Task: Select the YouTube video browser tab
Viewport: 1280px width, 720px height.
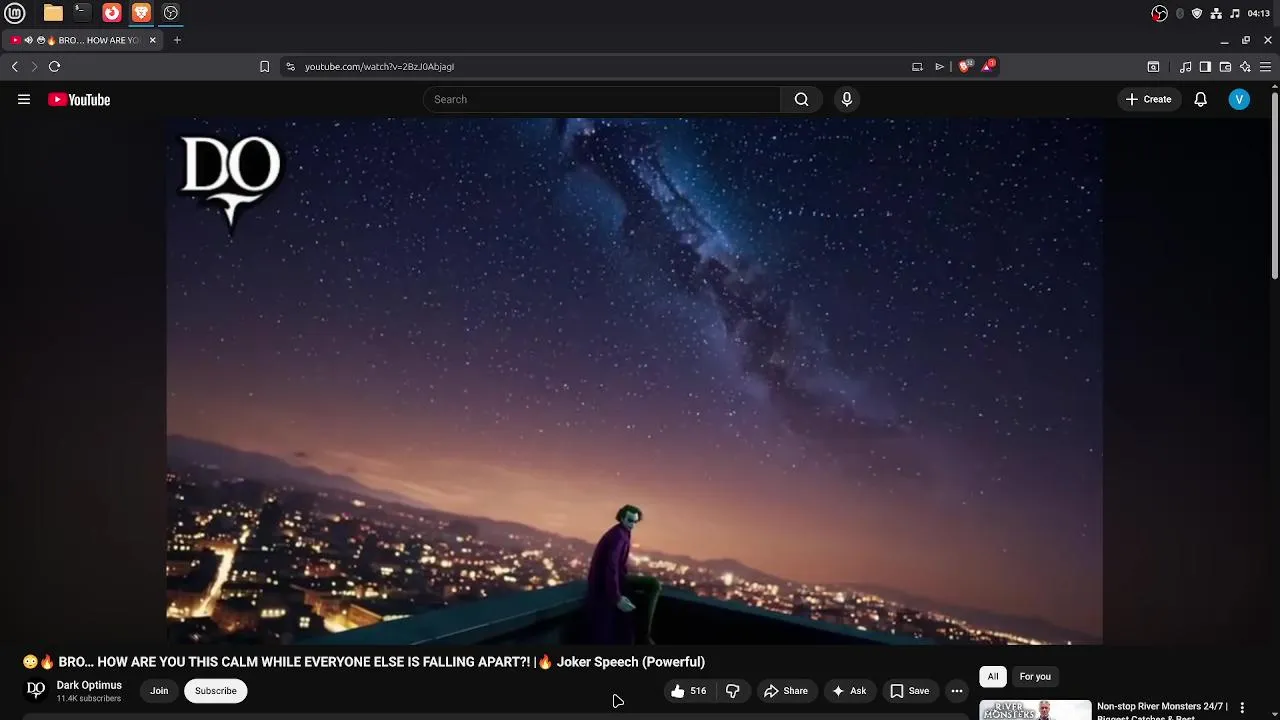Action: (x=84, y=40)
